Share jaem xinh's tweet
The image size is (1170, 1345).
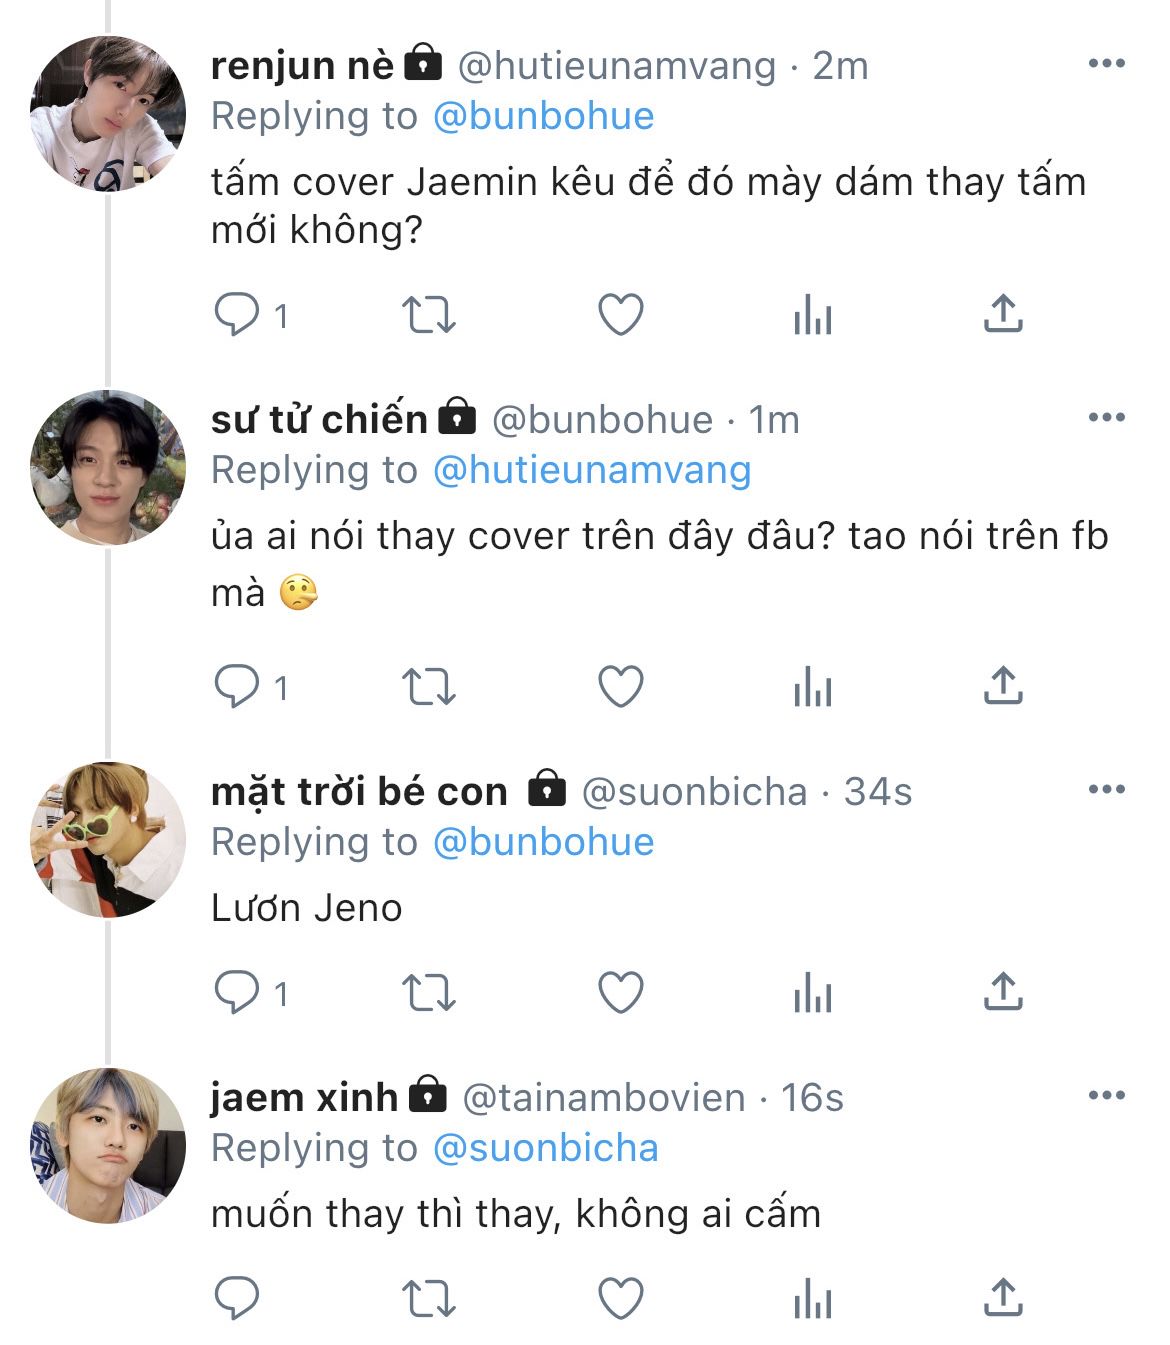[x=1003, y=1299]
